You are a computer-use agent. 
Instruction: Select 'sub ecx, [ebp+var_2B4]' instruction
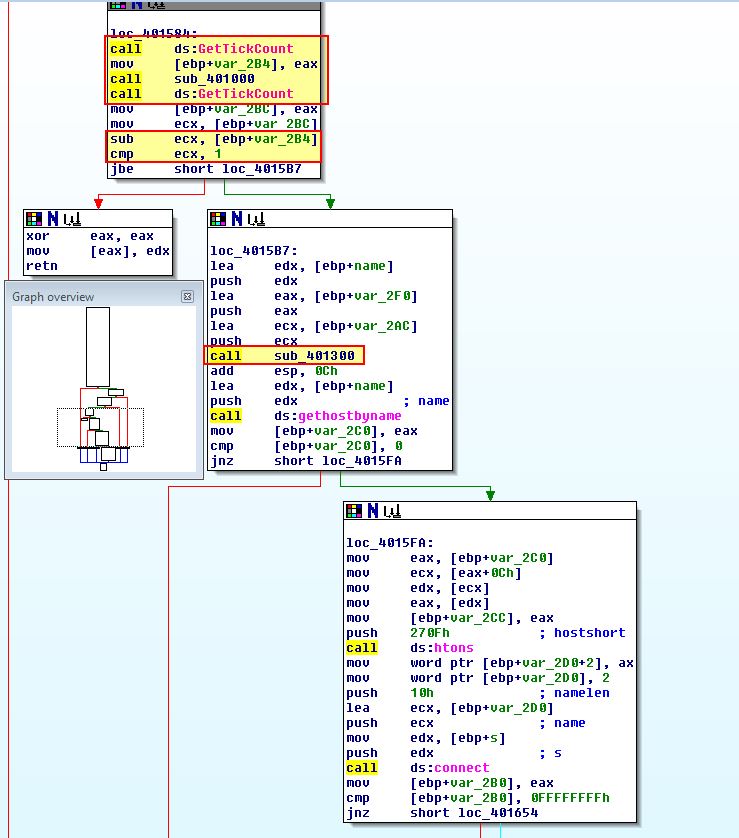point(214,139)
